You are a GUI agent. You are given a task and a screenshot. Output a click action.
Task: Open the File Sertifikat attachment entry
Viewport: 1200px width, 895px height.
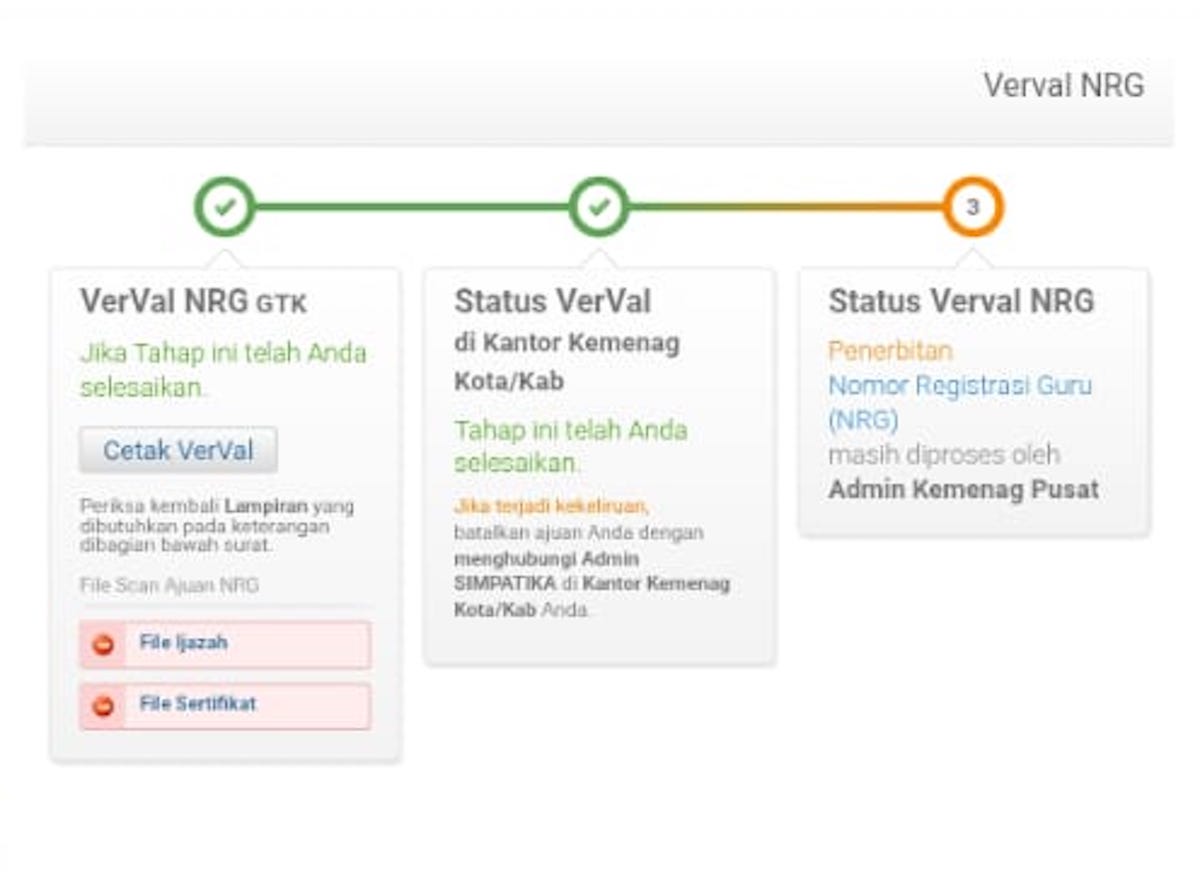[225, 704]
